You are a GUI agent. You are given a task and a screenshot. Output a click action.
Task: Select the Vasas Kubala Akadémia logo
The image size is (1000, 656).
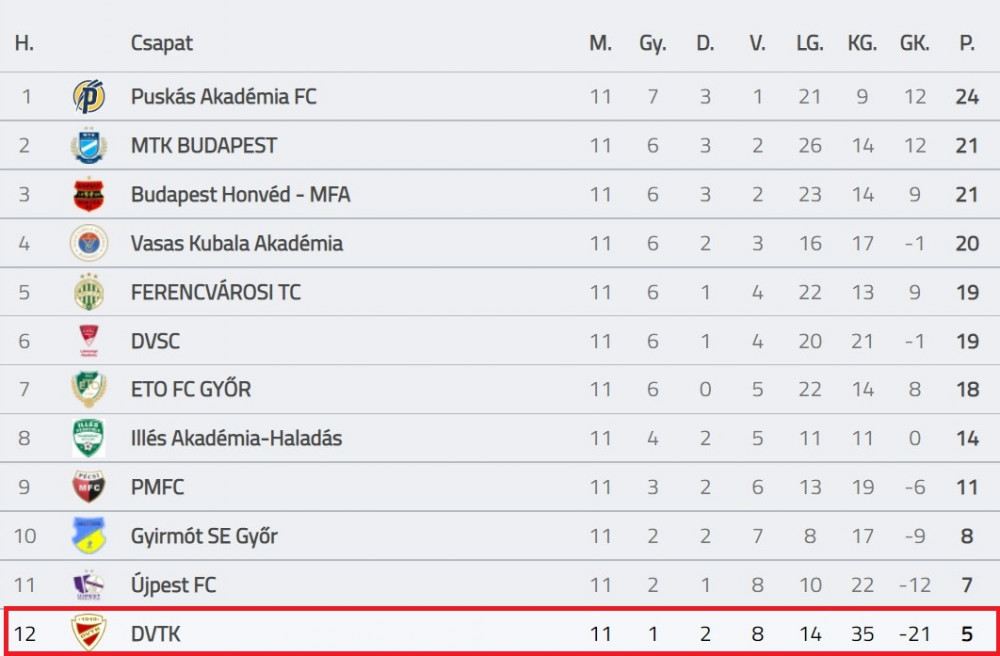[x=89, y=243]
